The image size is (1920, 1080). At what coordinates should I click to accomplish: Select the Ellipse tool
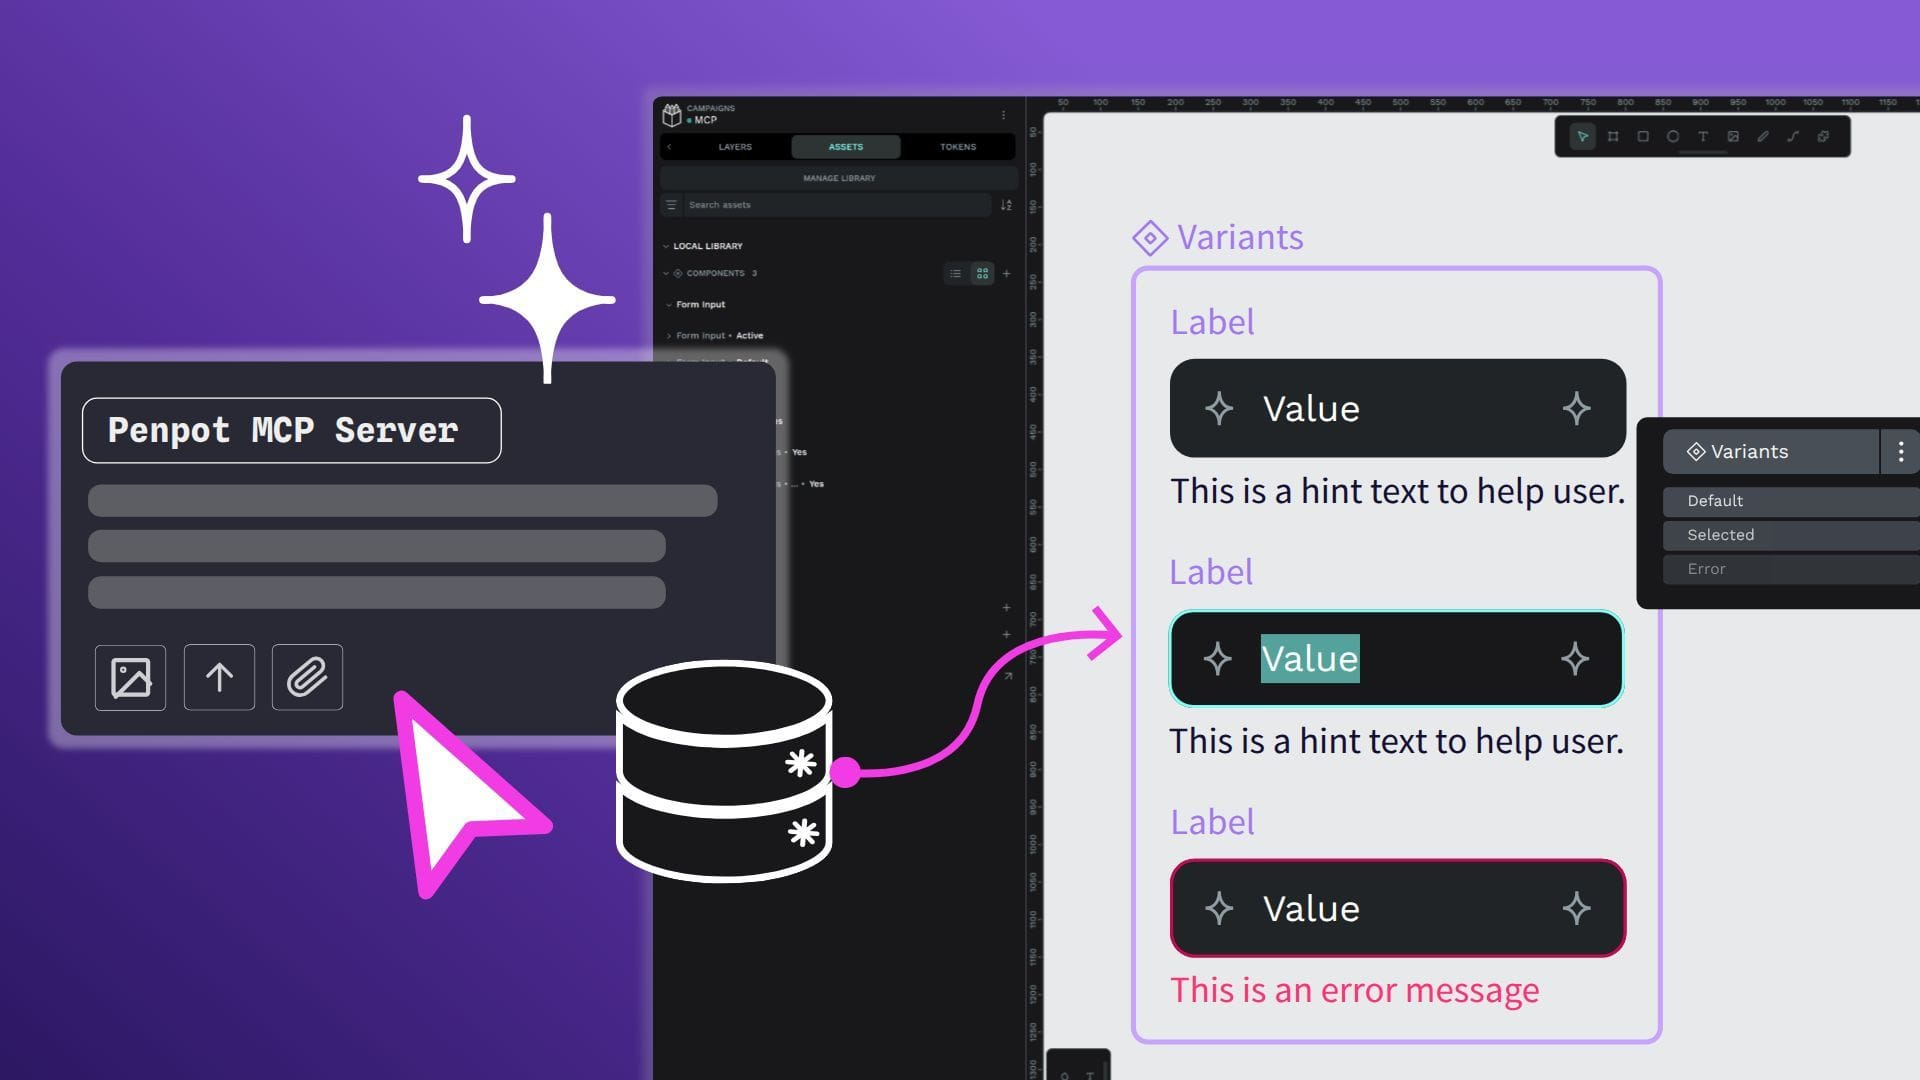1672,137
